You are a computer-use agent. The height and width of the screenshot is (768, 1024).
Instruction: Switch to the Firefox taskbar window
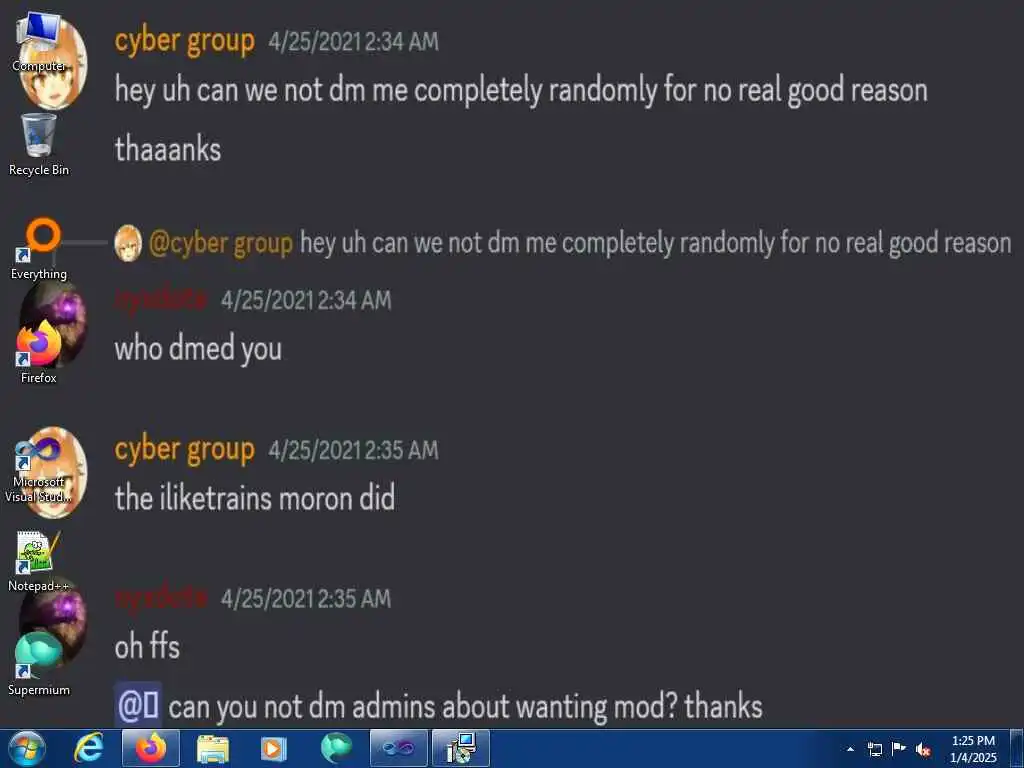pos(151,748)
